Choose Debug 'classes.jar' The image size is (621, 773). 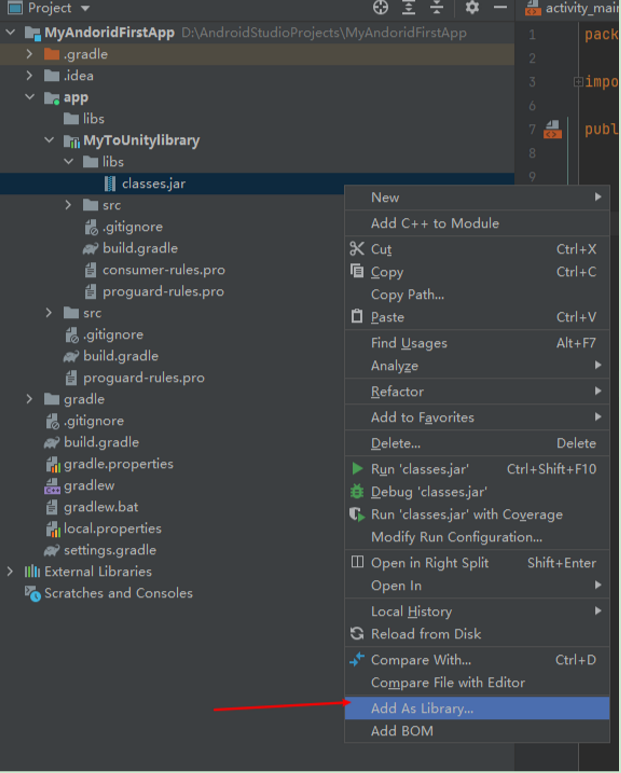(477, 492)
